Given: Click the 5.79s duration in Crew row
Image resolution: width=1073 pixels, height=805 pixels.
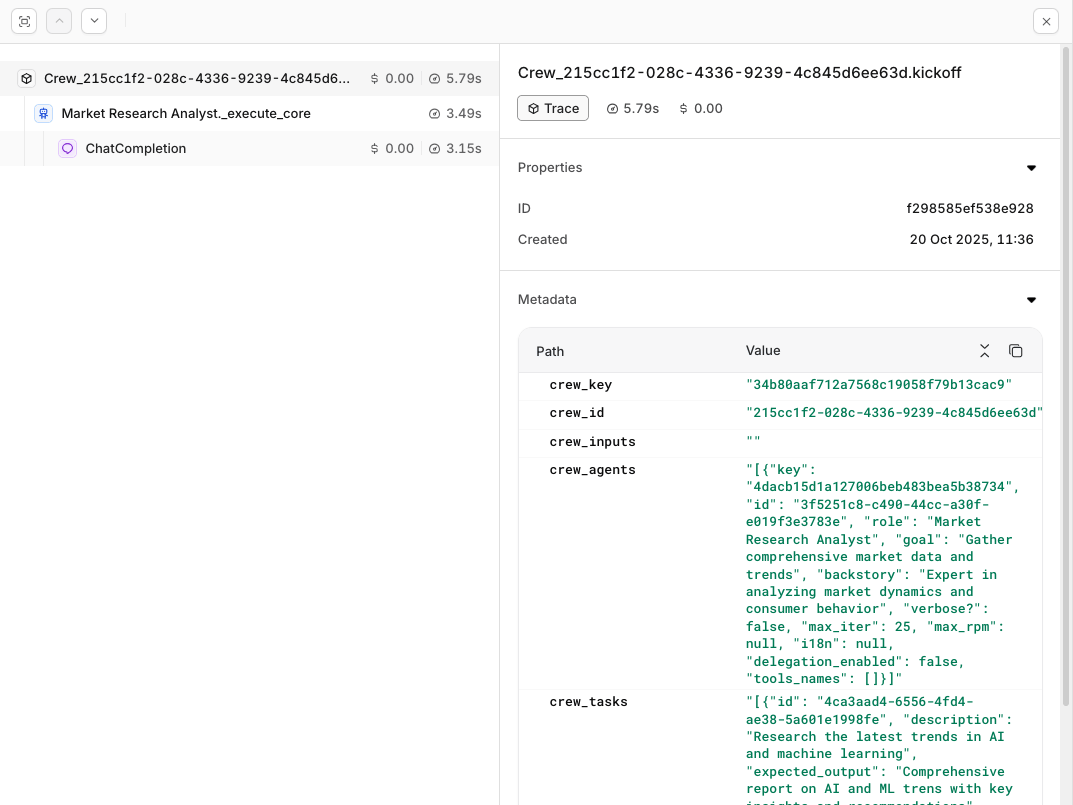Looking at the screenshot, I should pos(455,79).
